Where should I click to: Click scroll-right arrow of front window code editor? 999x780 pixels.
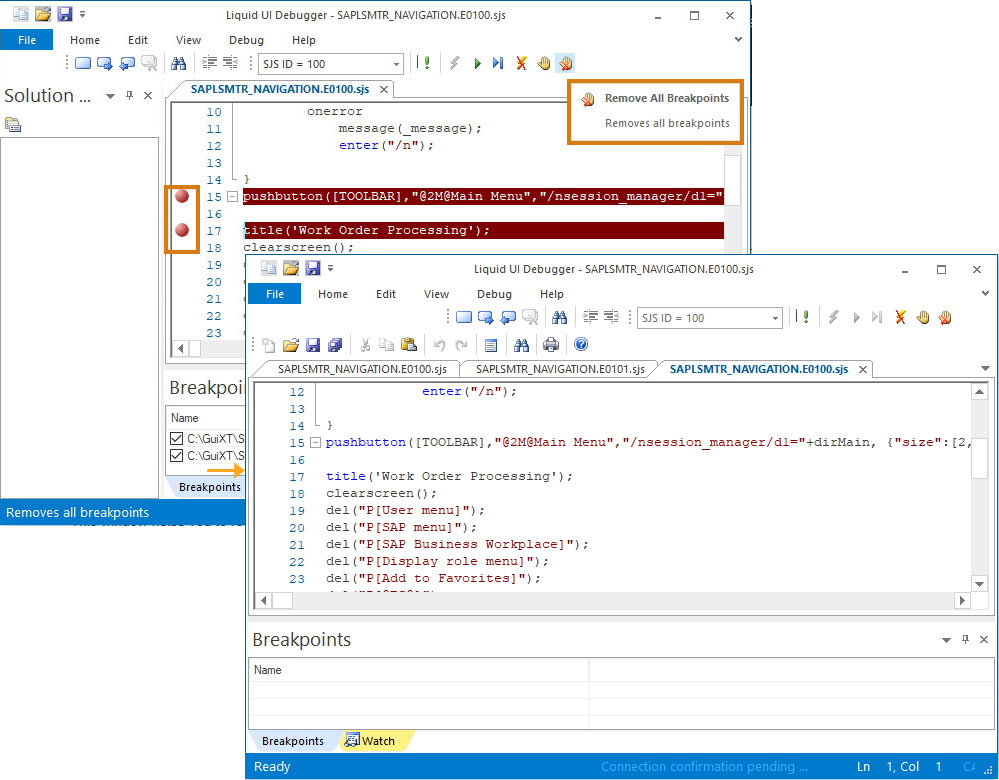pos(962,600)
